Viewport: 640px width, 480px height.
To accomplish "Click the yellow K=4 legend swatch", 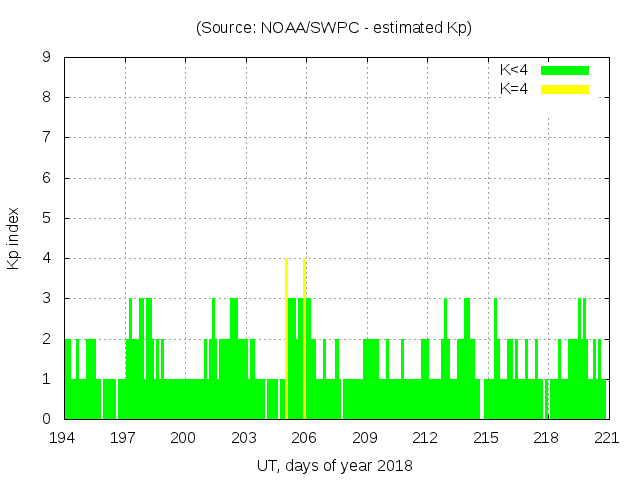I will [565, 89].
